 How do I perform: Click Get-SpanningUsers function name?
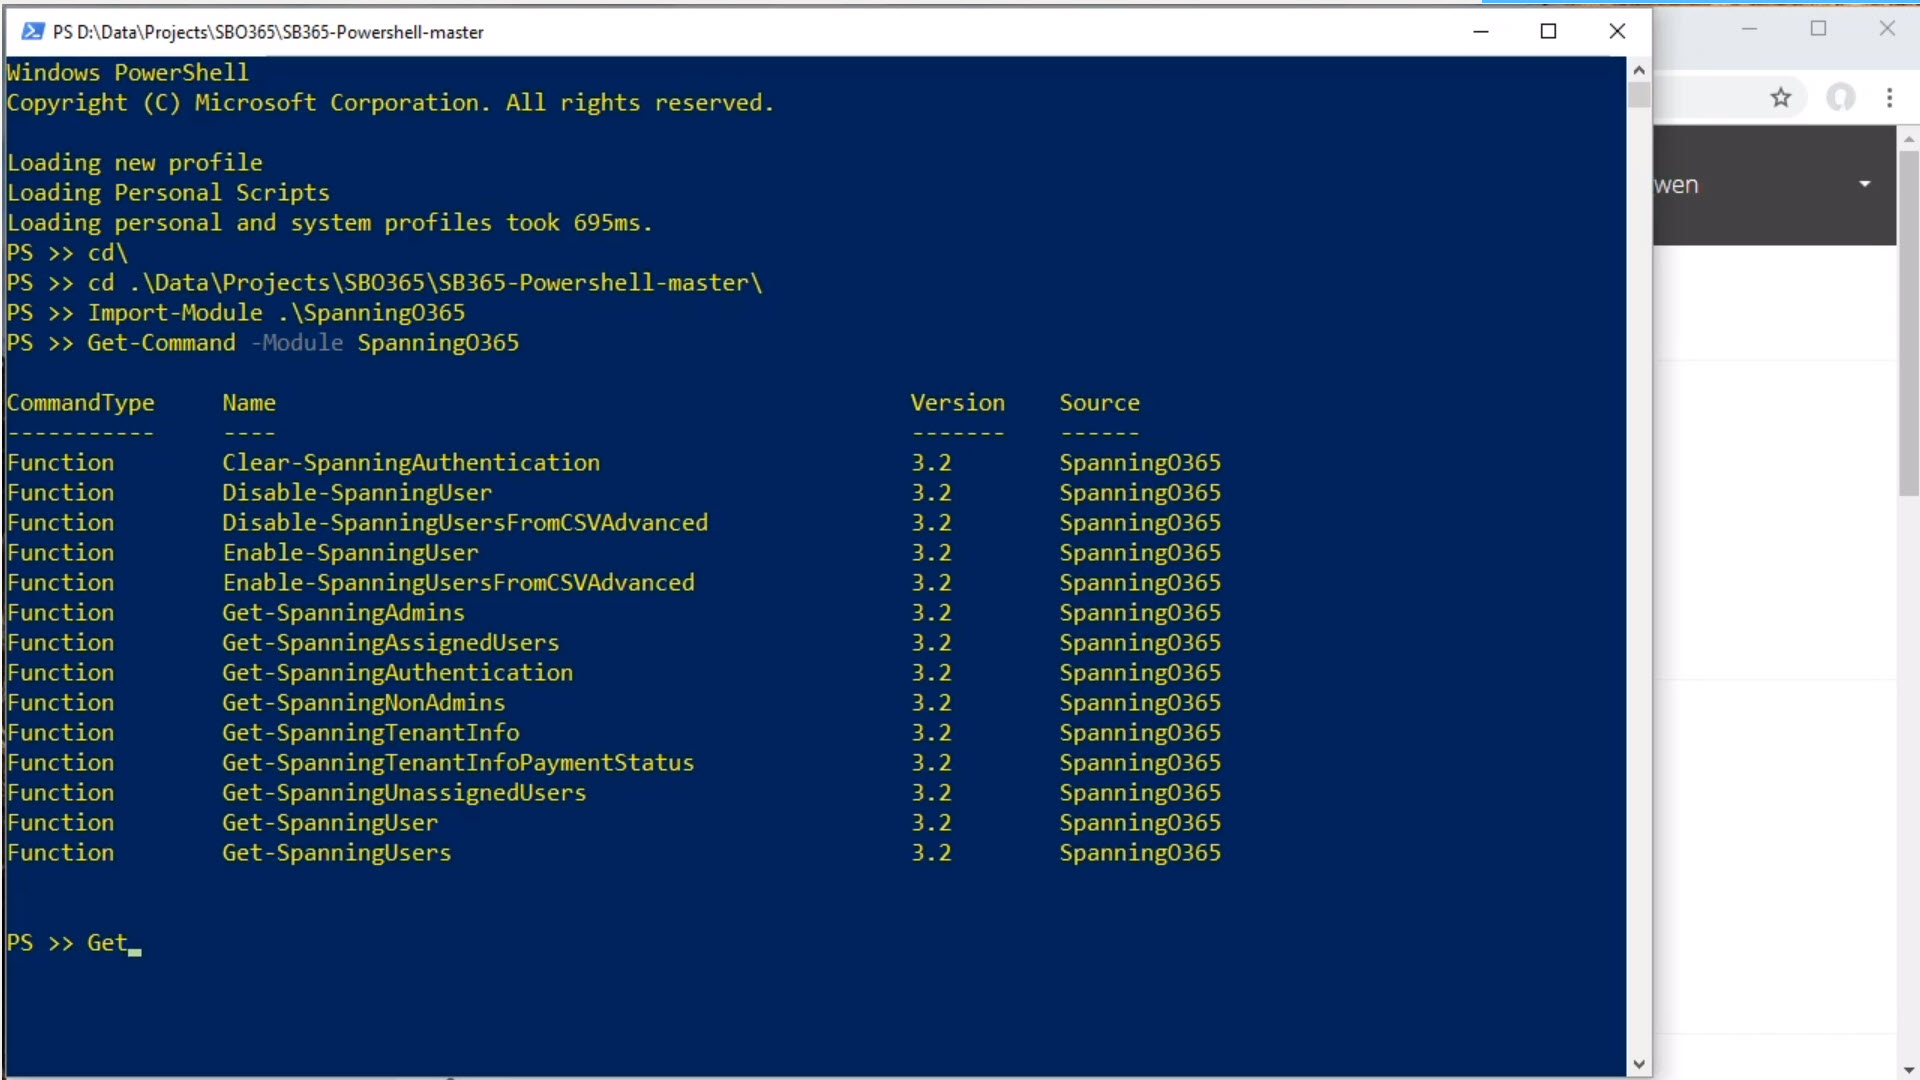(336, 853)
